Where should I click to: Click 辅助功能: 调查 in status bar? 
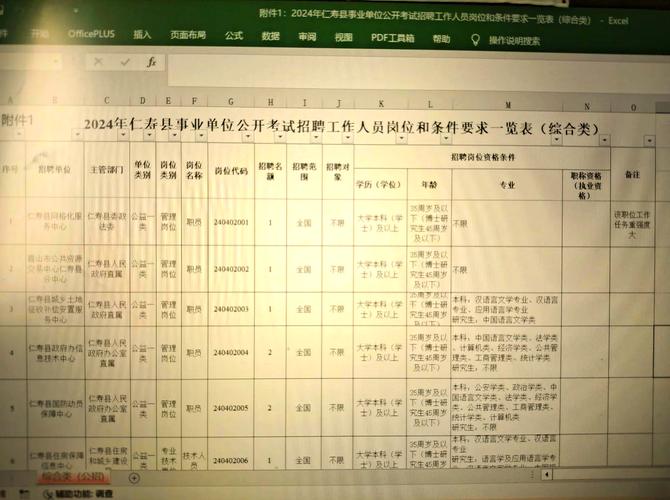point(84,494)
